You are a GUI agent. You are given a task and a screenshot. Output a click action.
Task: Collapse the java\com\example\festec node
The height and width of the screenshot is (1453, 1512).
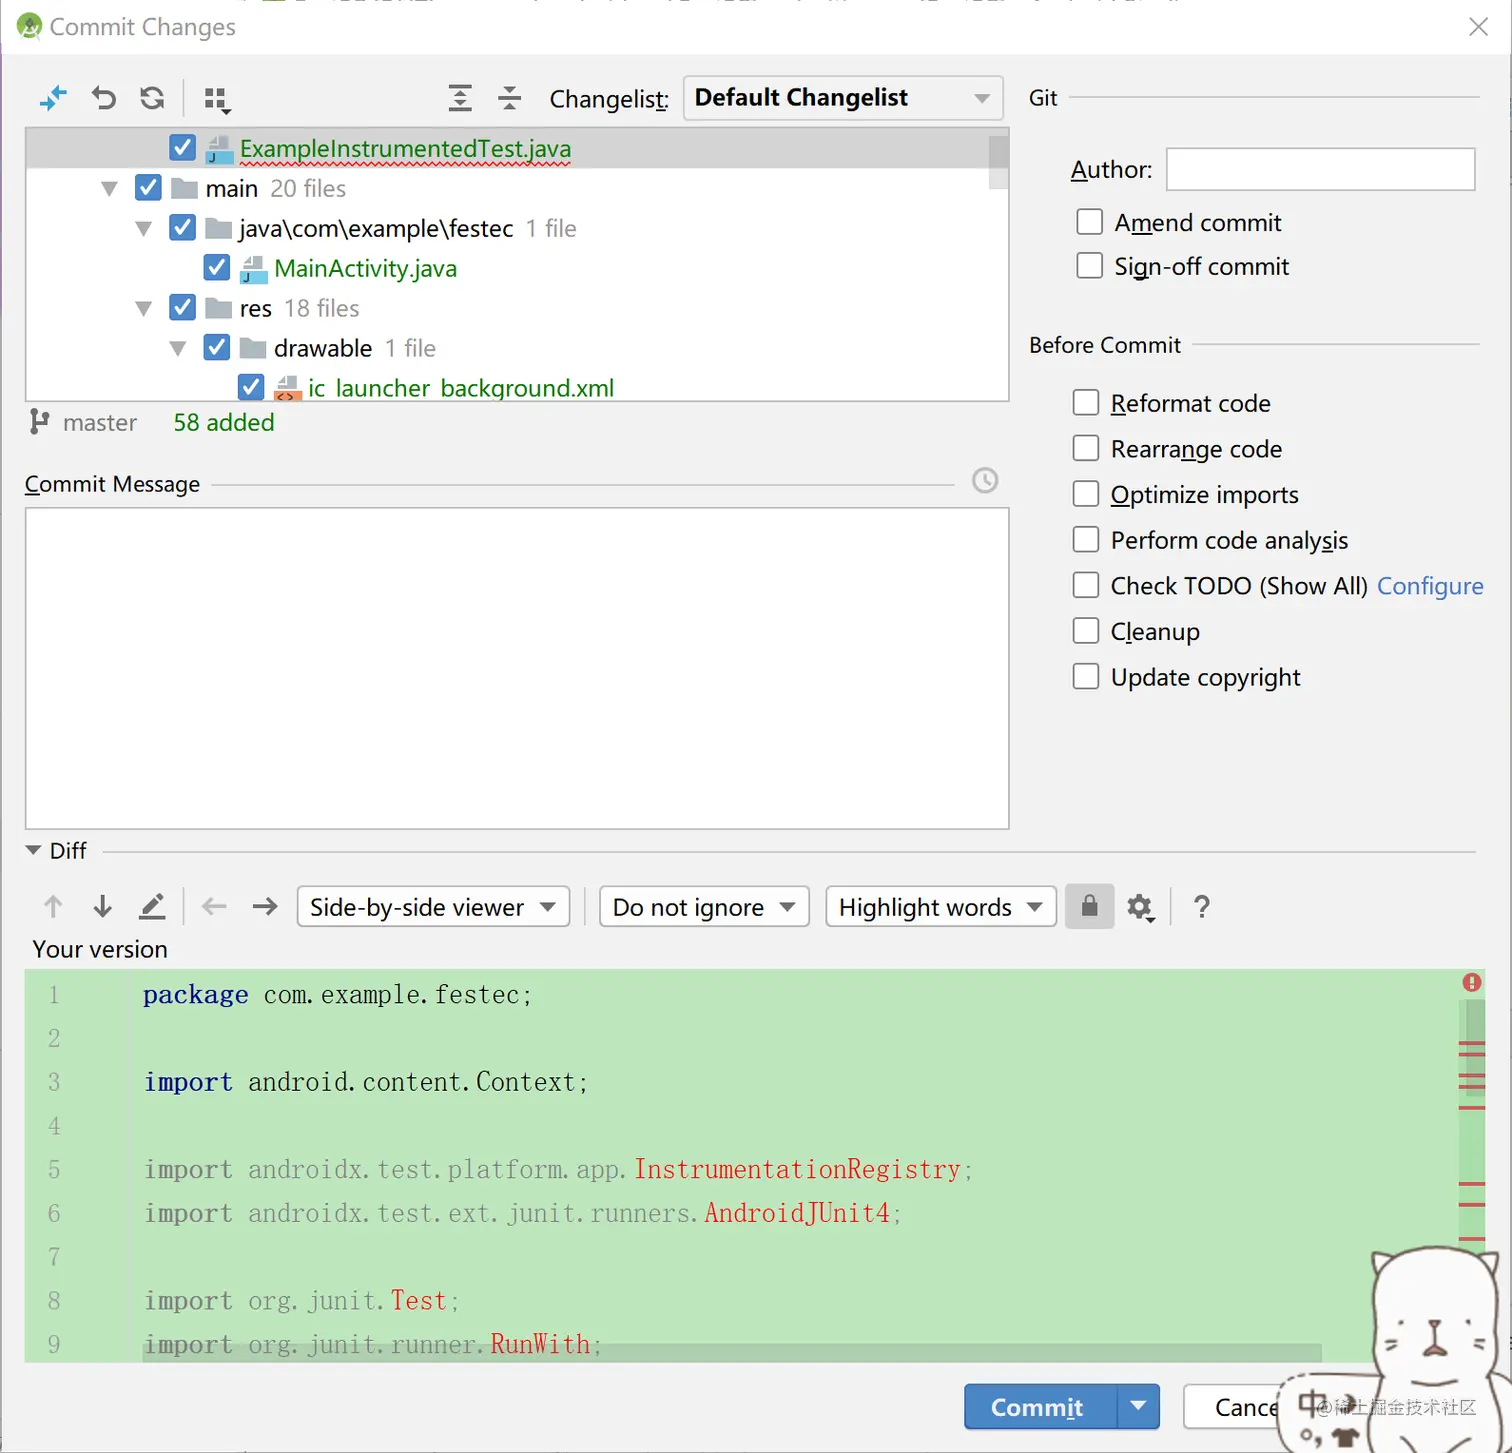[144, 228]
